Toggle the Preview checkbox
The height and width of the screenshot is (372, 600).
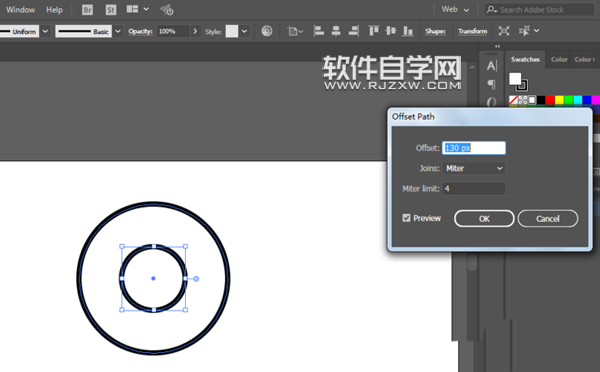[x=406, y=218]
